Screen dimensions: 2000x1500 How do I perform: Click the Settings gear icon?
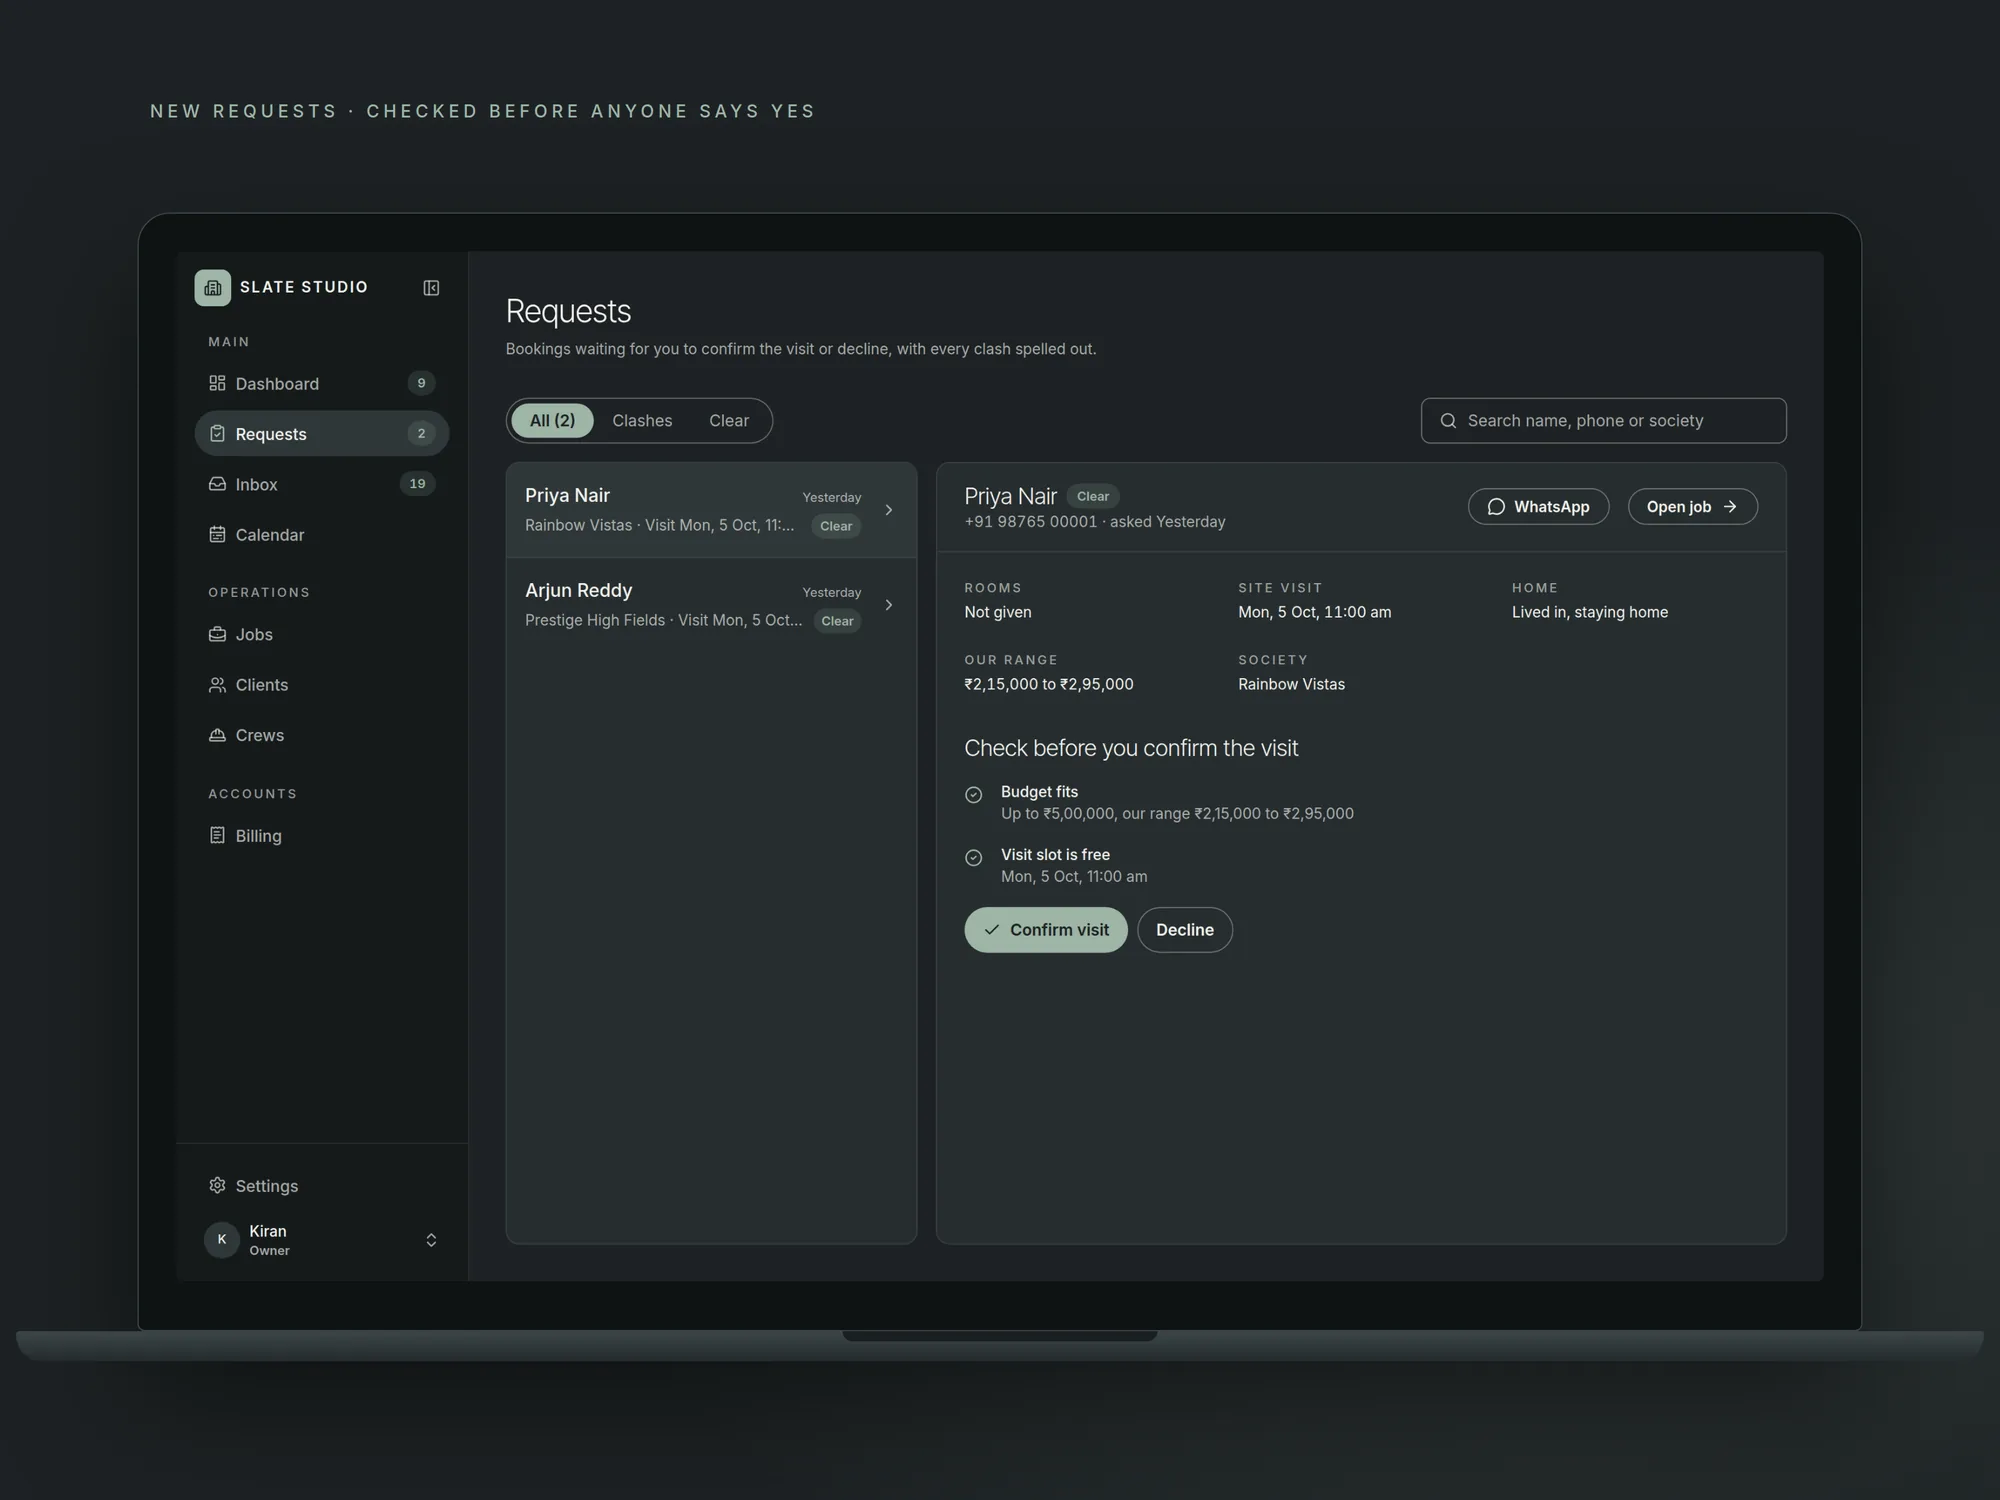coord(217,1185)
